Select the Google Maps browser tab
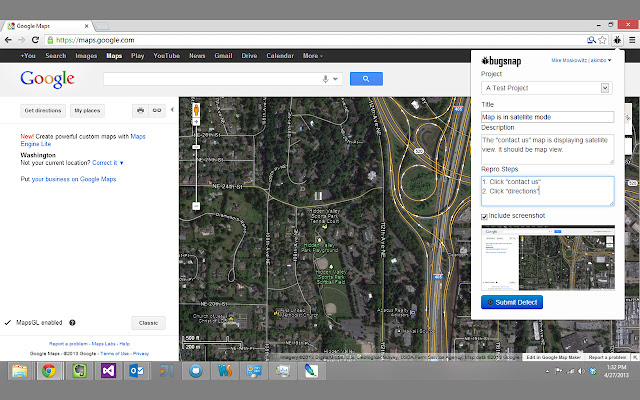Image resolution: width=640 pixels, height=400 pixels. 47,26
